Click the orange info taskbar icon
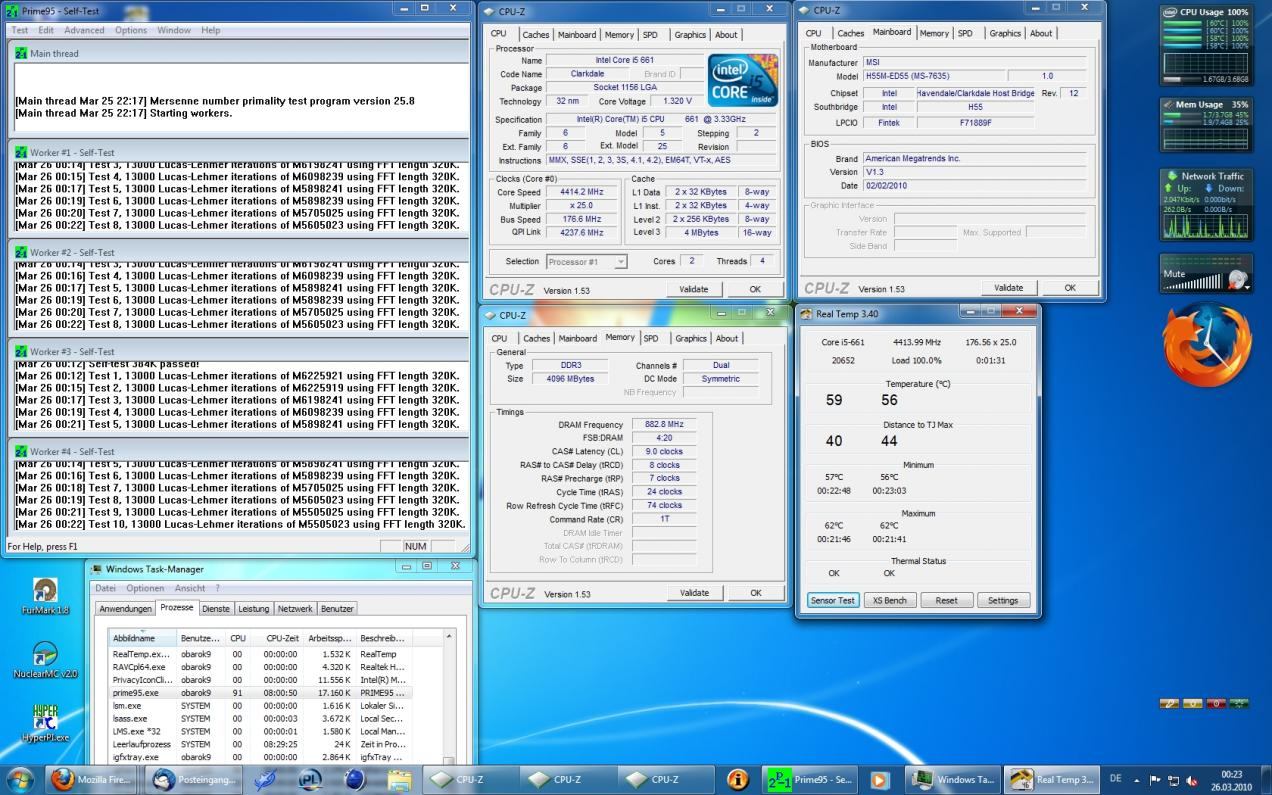 (x=738, y=780)
